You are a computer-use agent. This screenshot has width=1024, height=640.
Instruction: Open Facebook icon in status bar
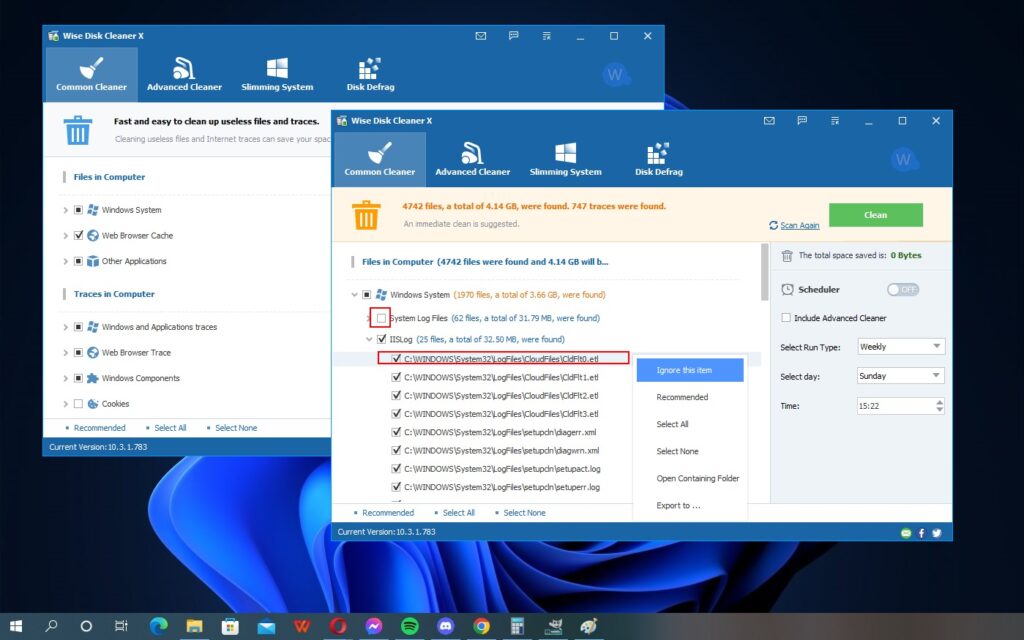click(x=921, y=533)
